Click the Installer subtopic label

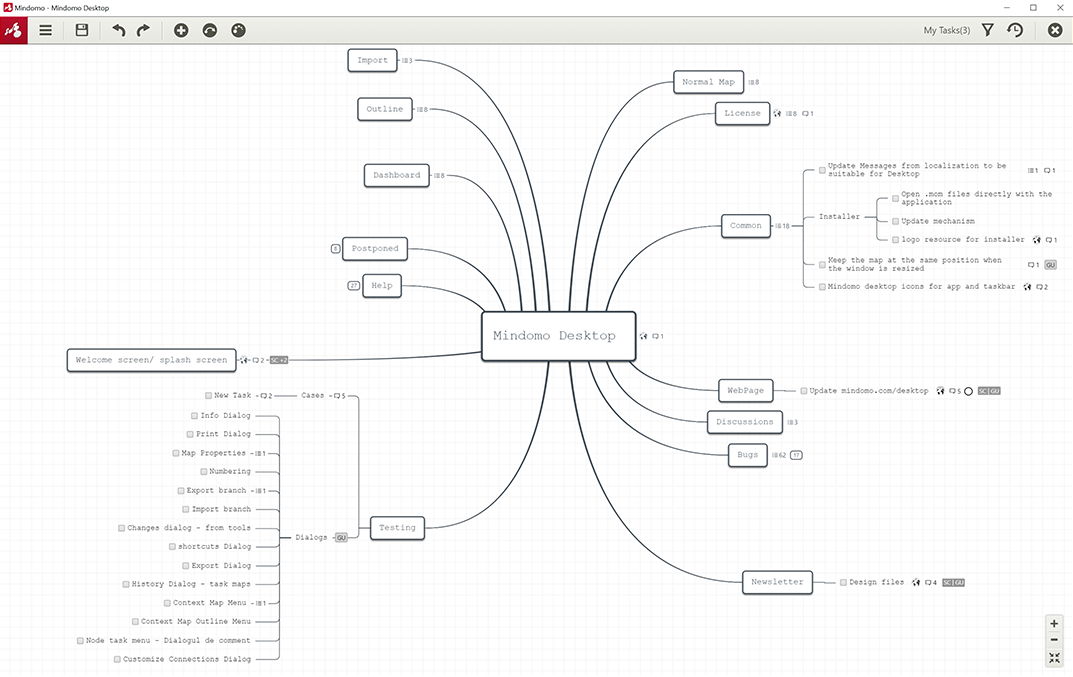click(840, 216)
